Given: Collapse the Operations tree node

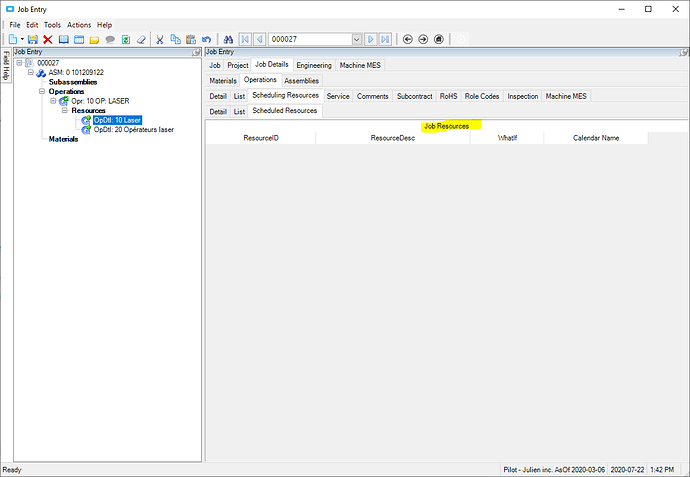Looking at the screenshot, I should (x=42, y=91).
